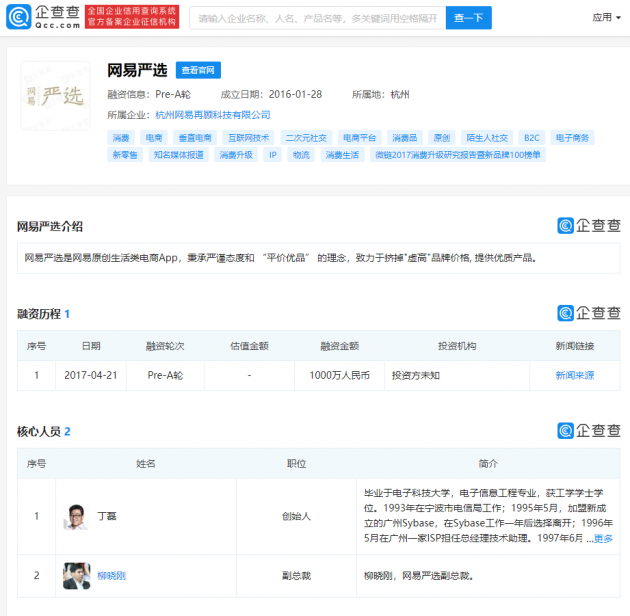This screenshot has width=630, height=616.
Task: Click the 丁磊 name text
Action: [107, 516]
